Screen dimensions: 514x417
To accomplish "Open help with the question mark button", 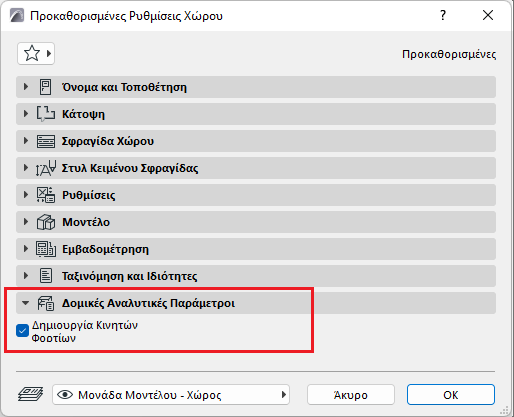I will point(443,15).
